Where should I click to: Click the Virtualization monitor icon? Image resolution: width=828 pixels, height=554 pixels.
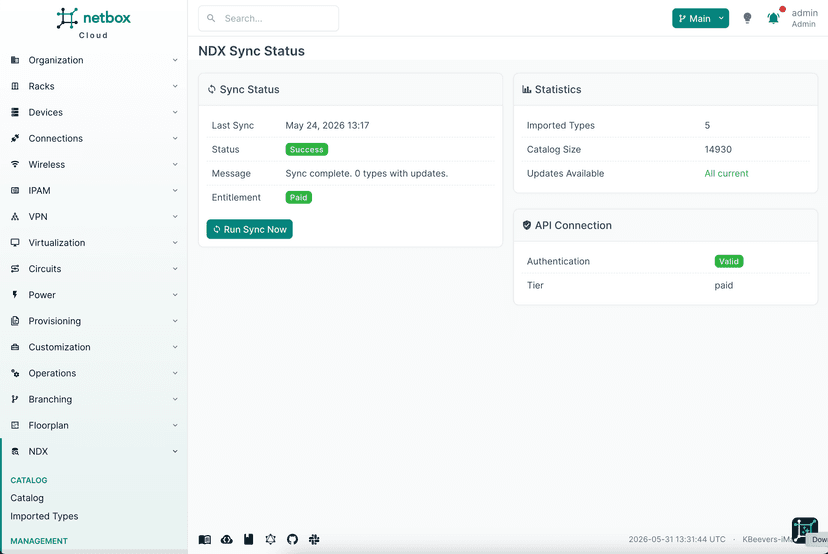point(15,242)
